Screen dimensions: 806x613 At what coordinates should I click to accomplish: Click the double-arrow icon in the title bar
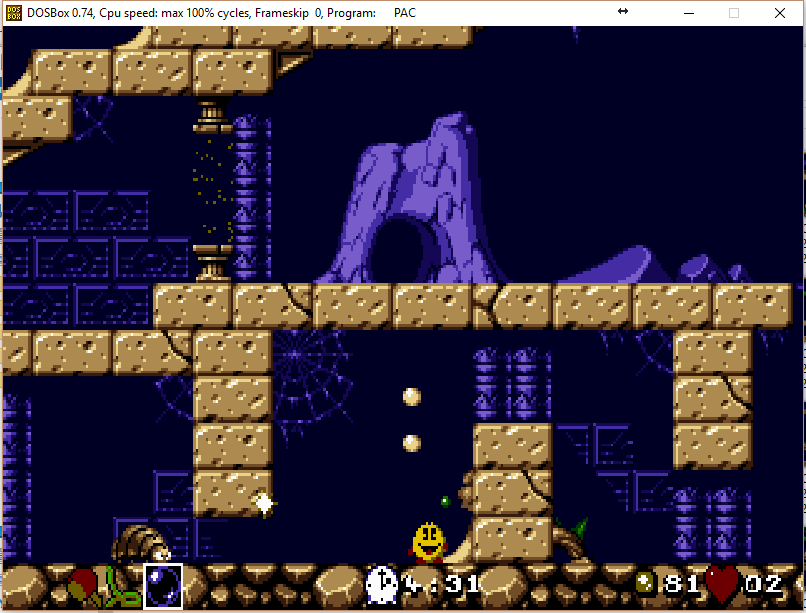coord(622,11)
